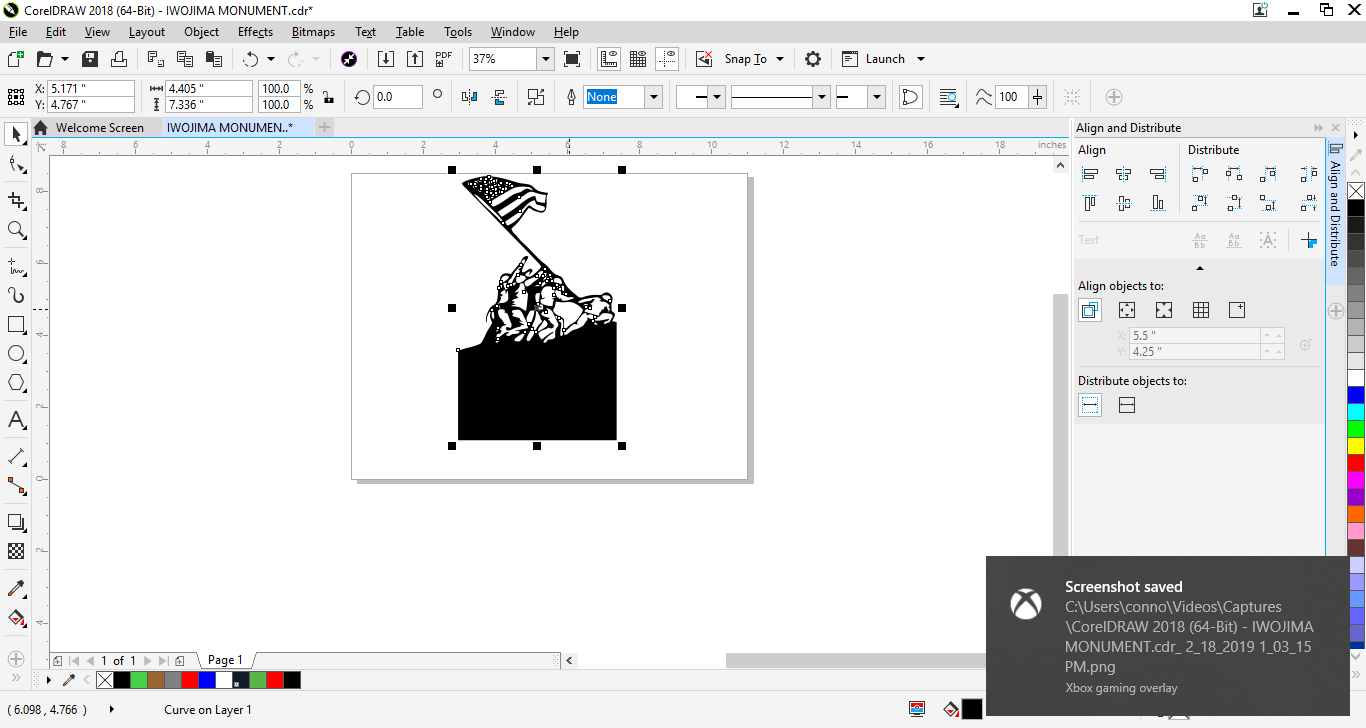Click the Export icon
The image size is (1366, 728).
(414, 59)
